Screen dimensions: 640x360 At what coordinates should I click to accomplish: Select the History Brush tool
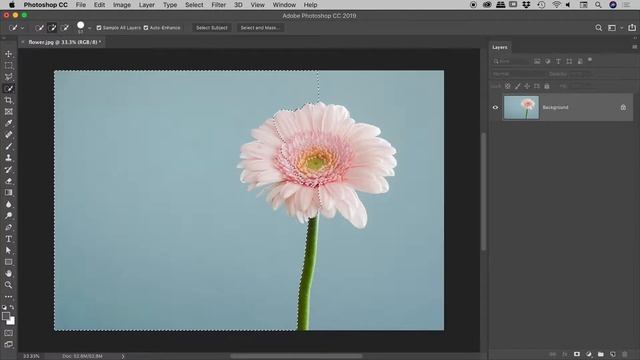pyautogui.click(x=9, y=169)
